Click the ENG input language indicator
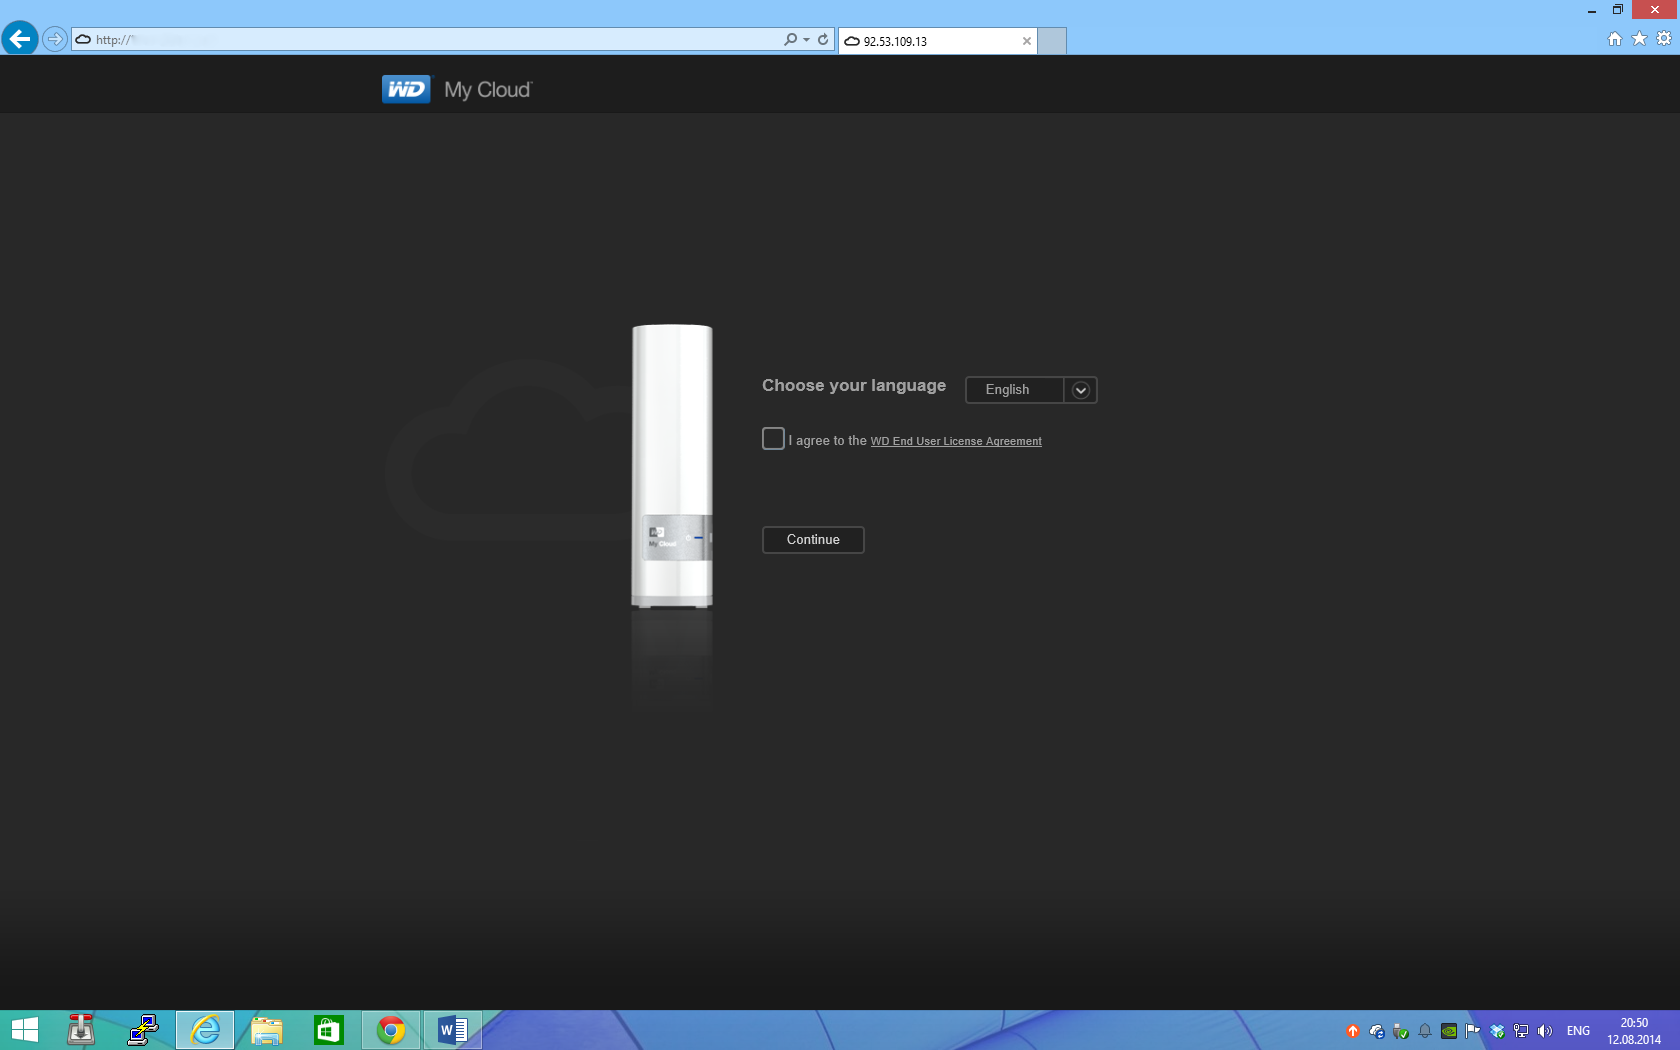Viewport: 1680px width, 1050px height. coord(1578,1031)
